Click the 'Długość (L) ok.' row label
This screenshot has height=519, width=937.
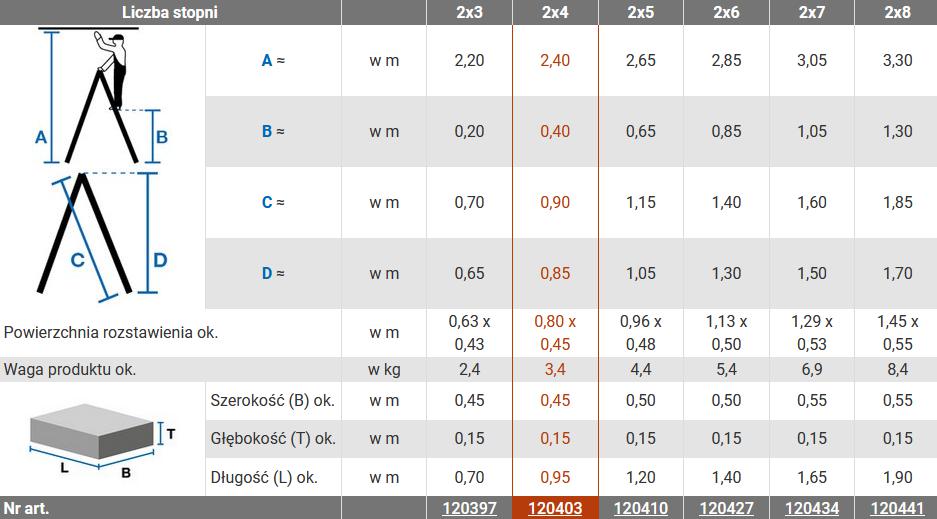pyautogui.click(x=272, y=476)
